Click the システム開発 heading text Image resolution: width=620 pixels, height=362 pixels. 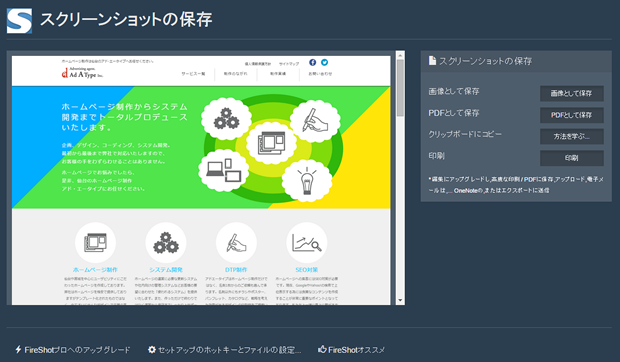166,270
